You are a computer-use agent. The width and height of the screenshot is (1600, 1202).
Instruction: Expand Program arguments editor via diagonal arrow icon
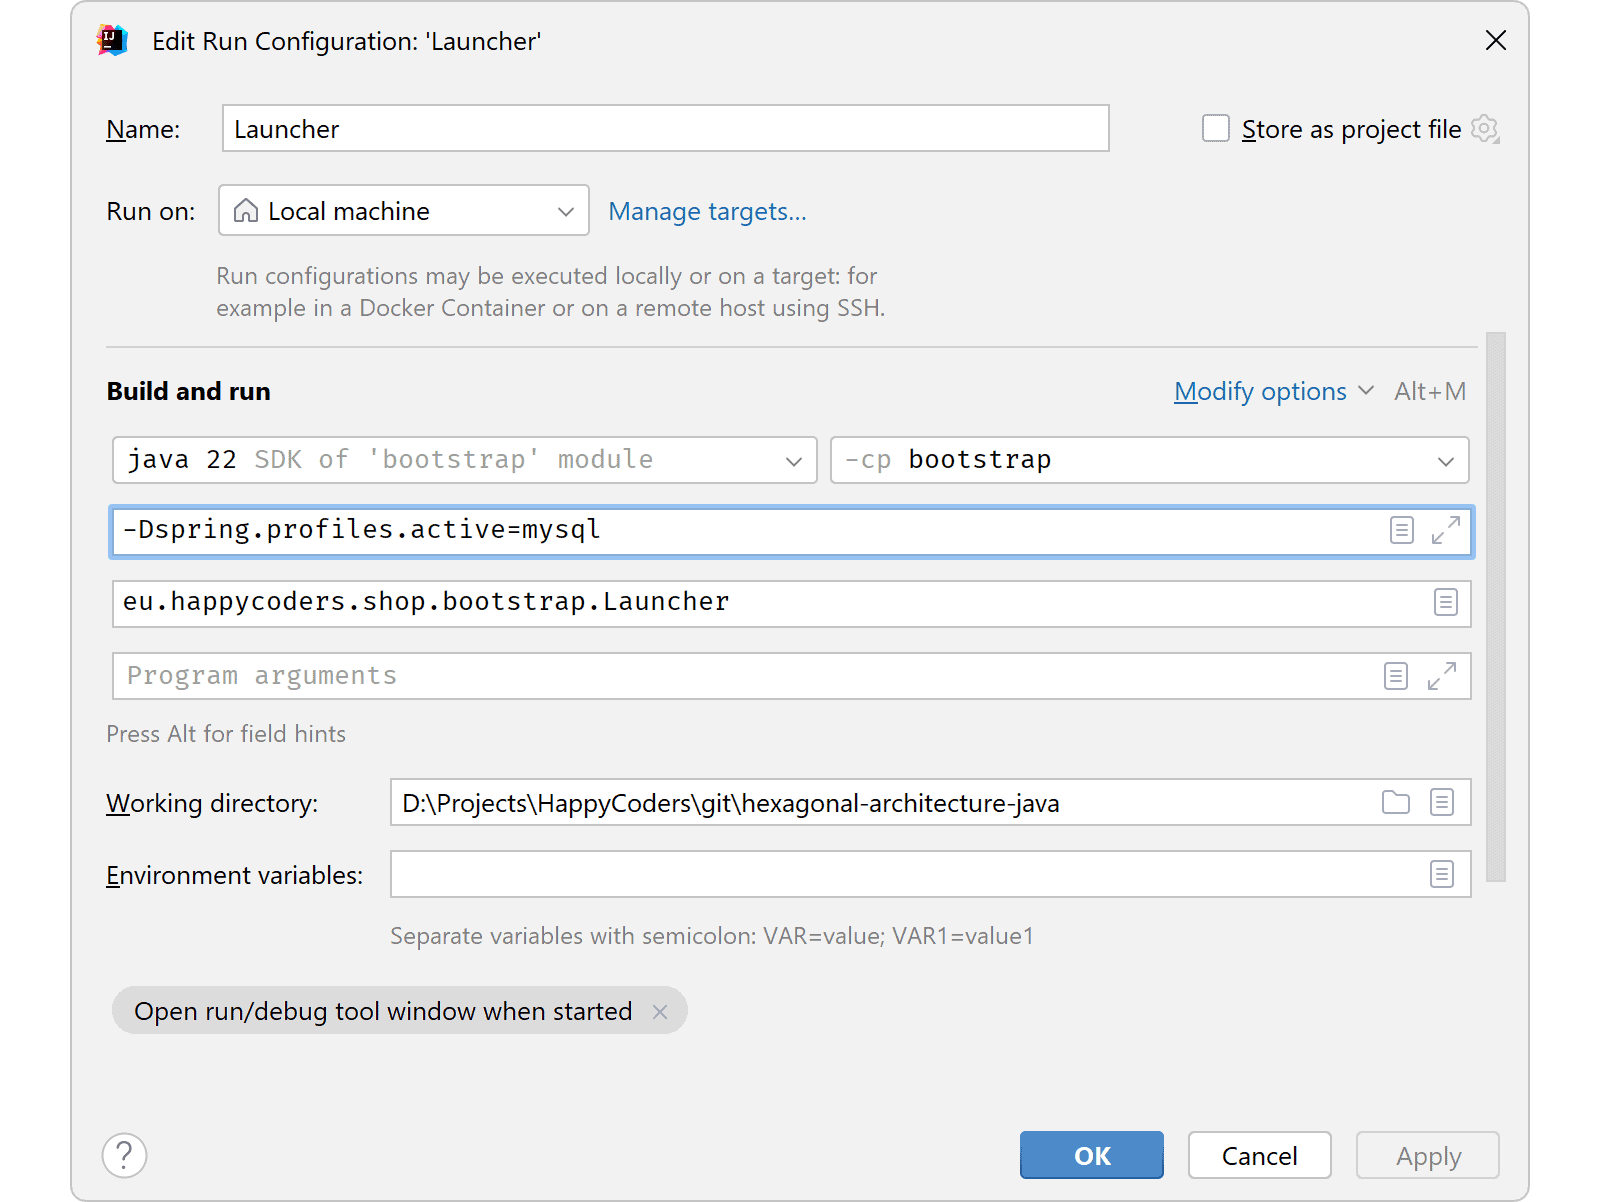(x=1441, y=676)
